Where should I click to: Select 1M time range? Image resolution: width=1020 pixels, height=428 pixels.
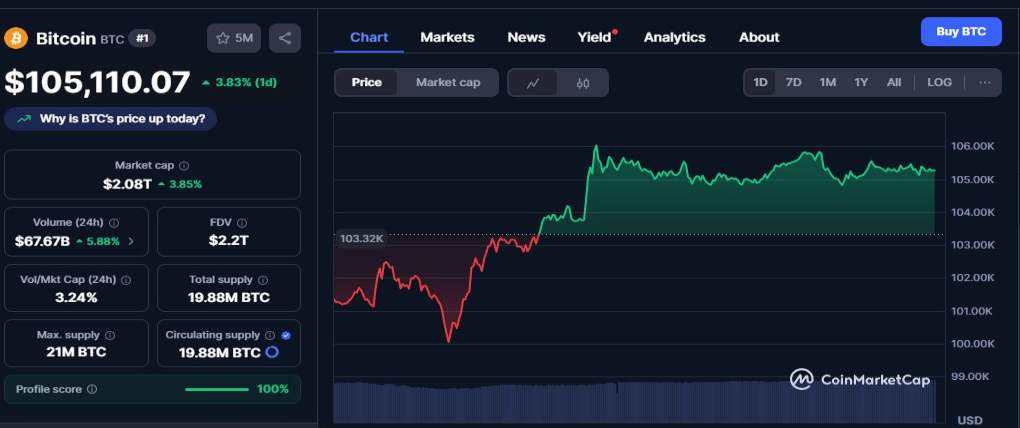click(827, 83)
